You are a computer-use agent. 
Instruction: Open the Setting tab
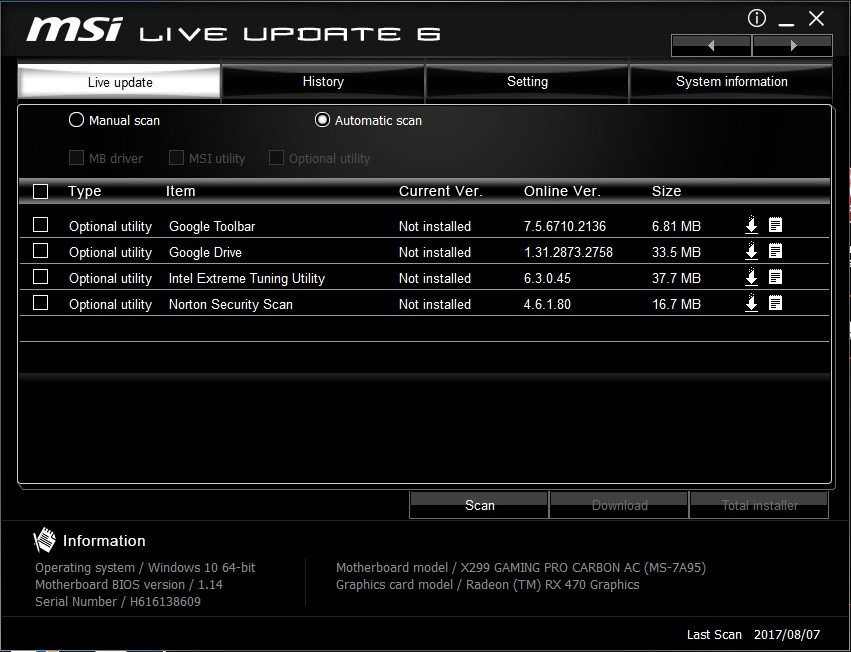click(527, 81)
